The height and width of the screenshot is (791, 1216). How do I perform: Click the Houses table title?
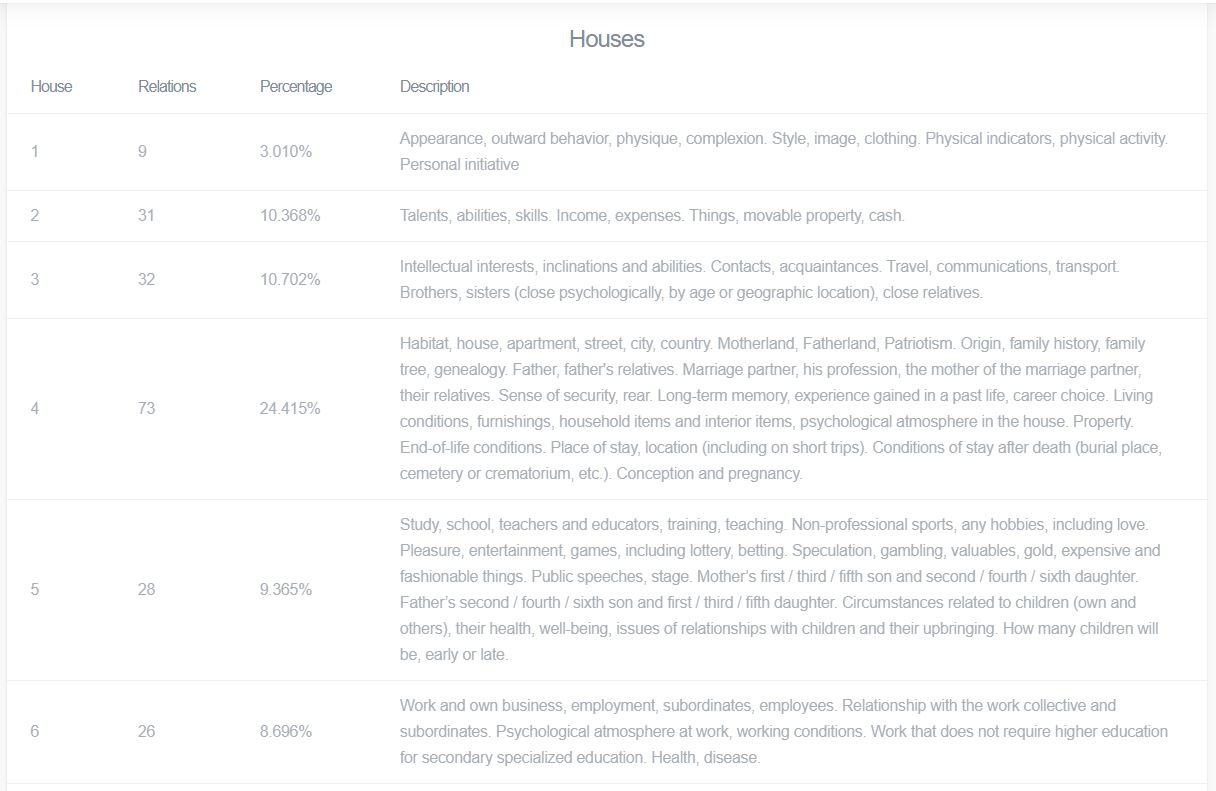point(607,39)
